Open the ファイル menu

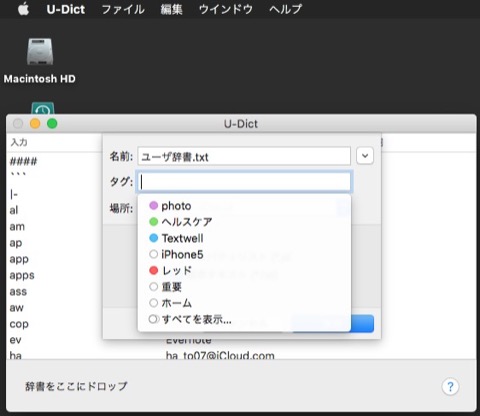pyautogui.click(x=123, y=9)
